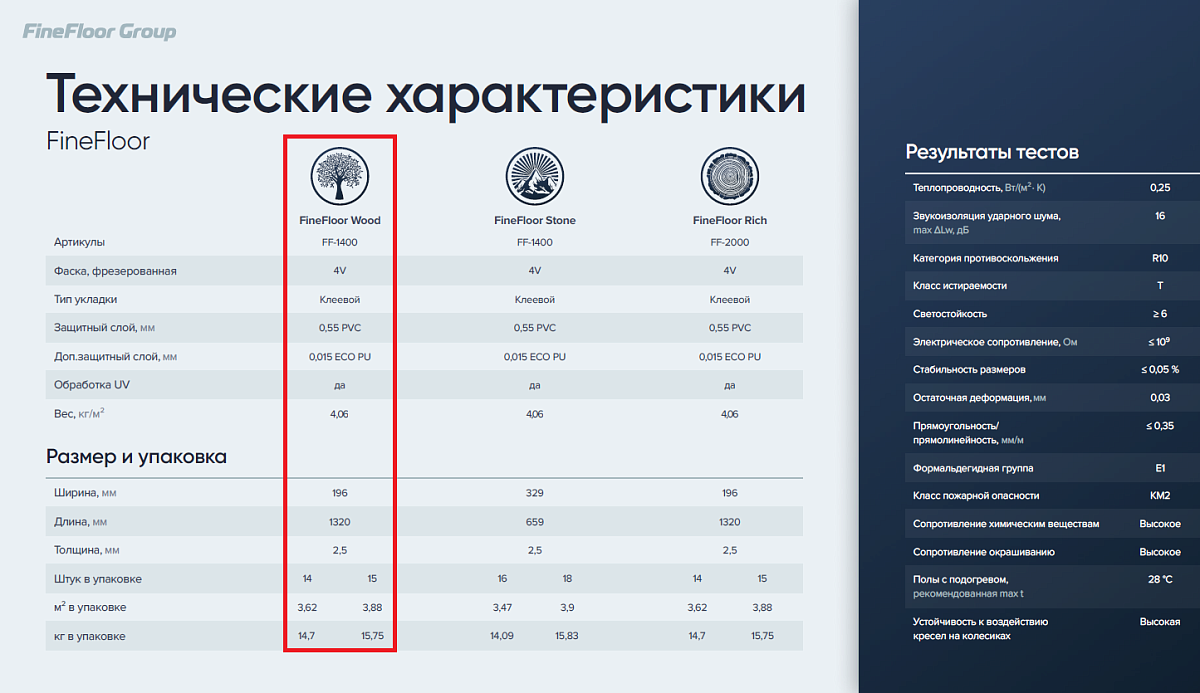The height and width of the screenshot is (693, 1200).
Task: Select the FF-2000 article value
Action: click(x=729, y=243)
